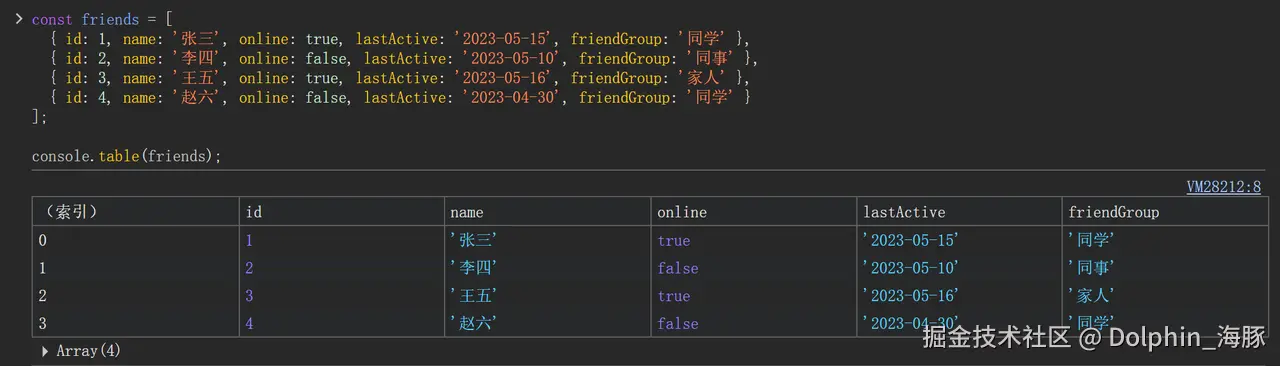Click index cell 0 in the table
Screen dimensions: 1280x366
135,240
